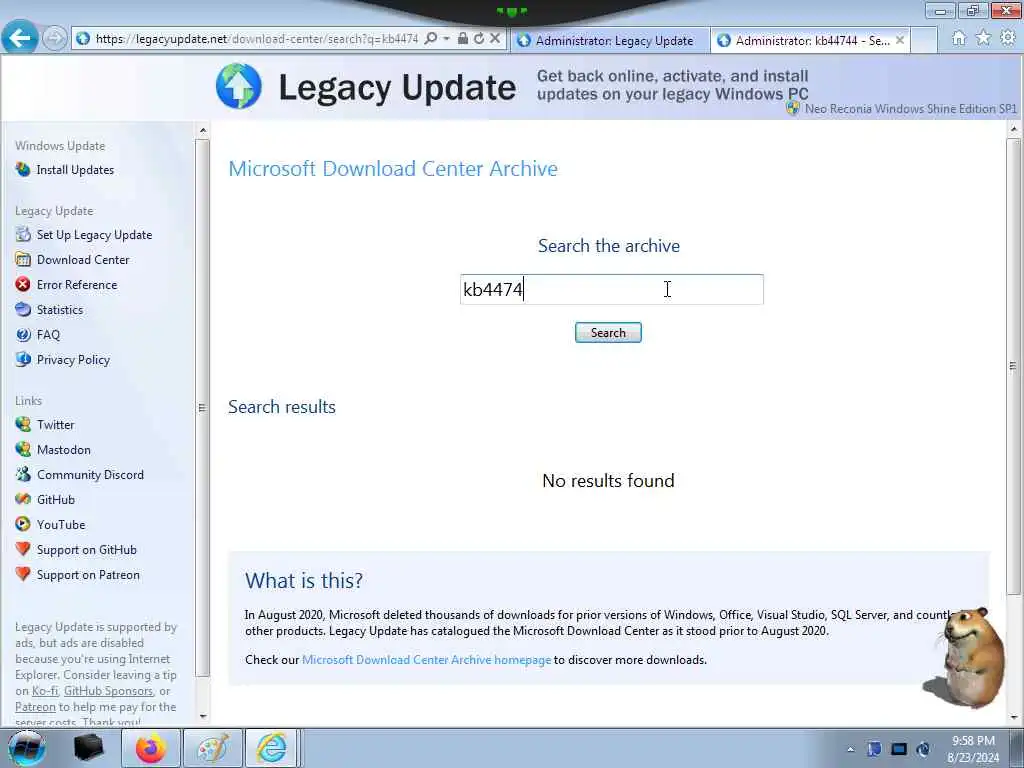
Task: Close the kb44744 search tab
Action: pyautogui.click(x=900, y=40)
